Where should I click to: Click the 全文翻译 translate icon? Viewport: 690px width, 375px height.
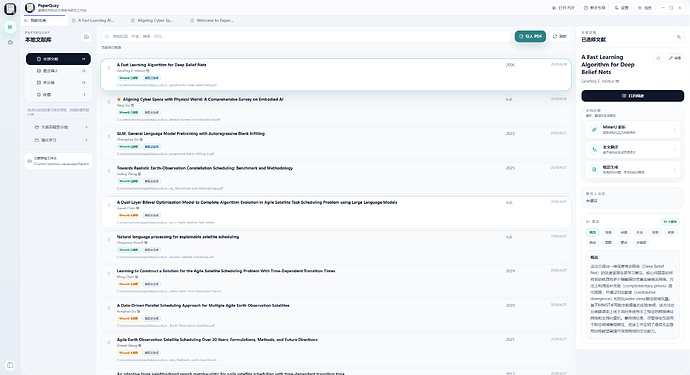595,149
